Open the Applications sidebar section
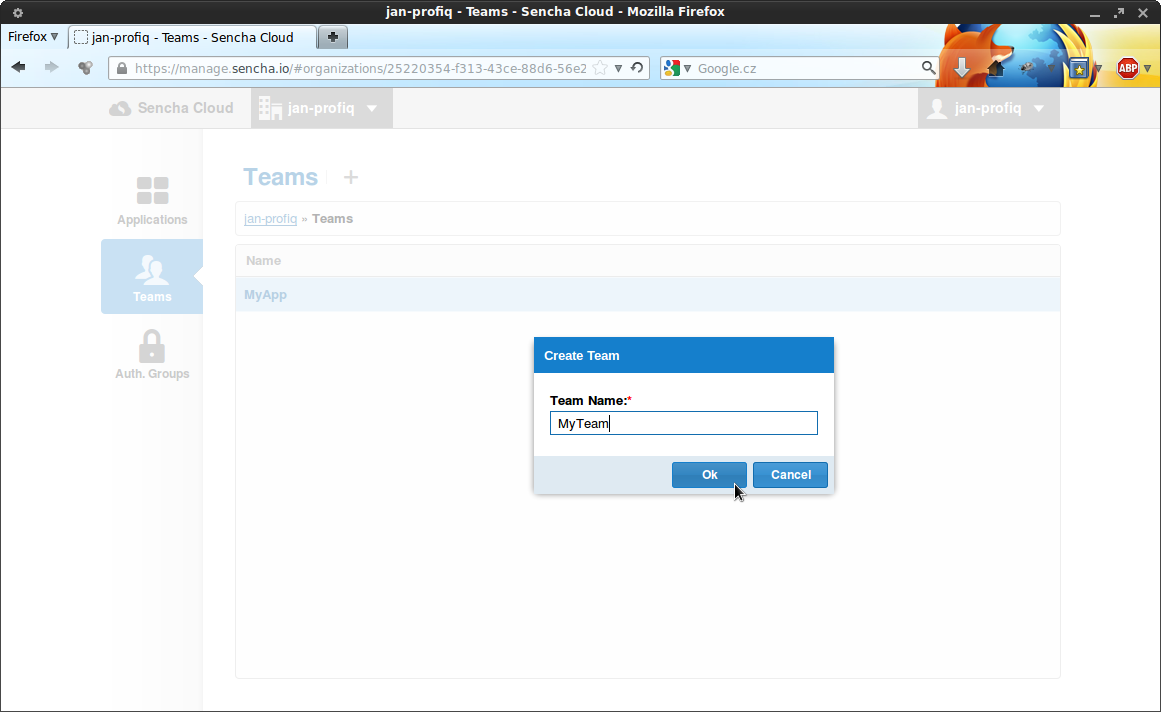Image resolution: width=1161 pixels, height=712 pixels. click(152, 201)
